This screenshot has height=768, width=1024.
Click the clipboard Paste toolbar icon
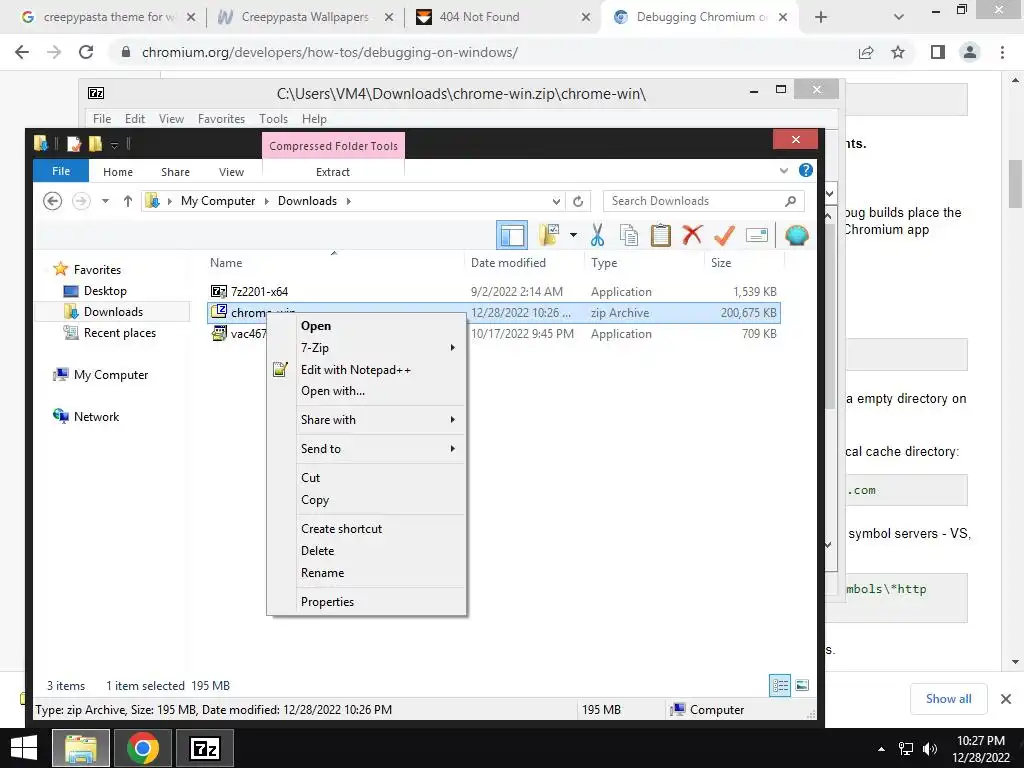(x=660, y=235)
